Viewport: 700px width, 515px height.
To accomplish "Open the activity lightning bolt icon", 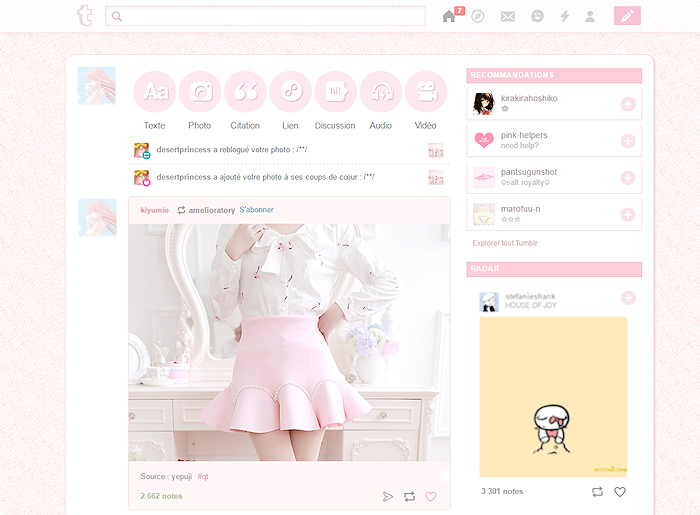I will pyautogui.click(x=565, y=17).
